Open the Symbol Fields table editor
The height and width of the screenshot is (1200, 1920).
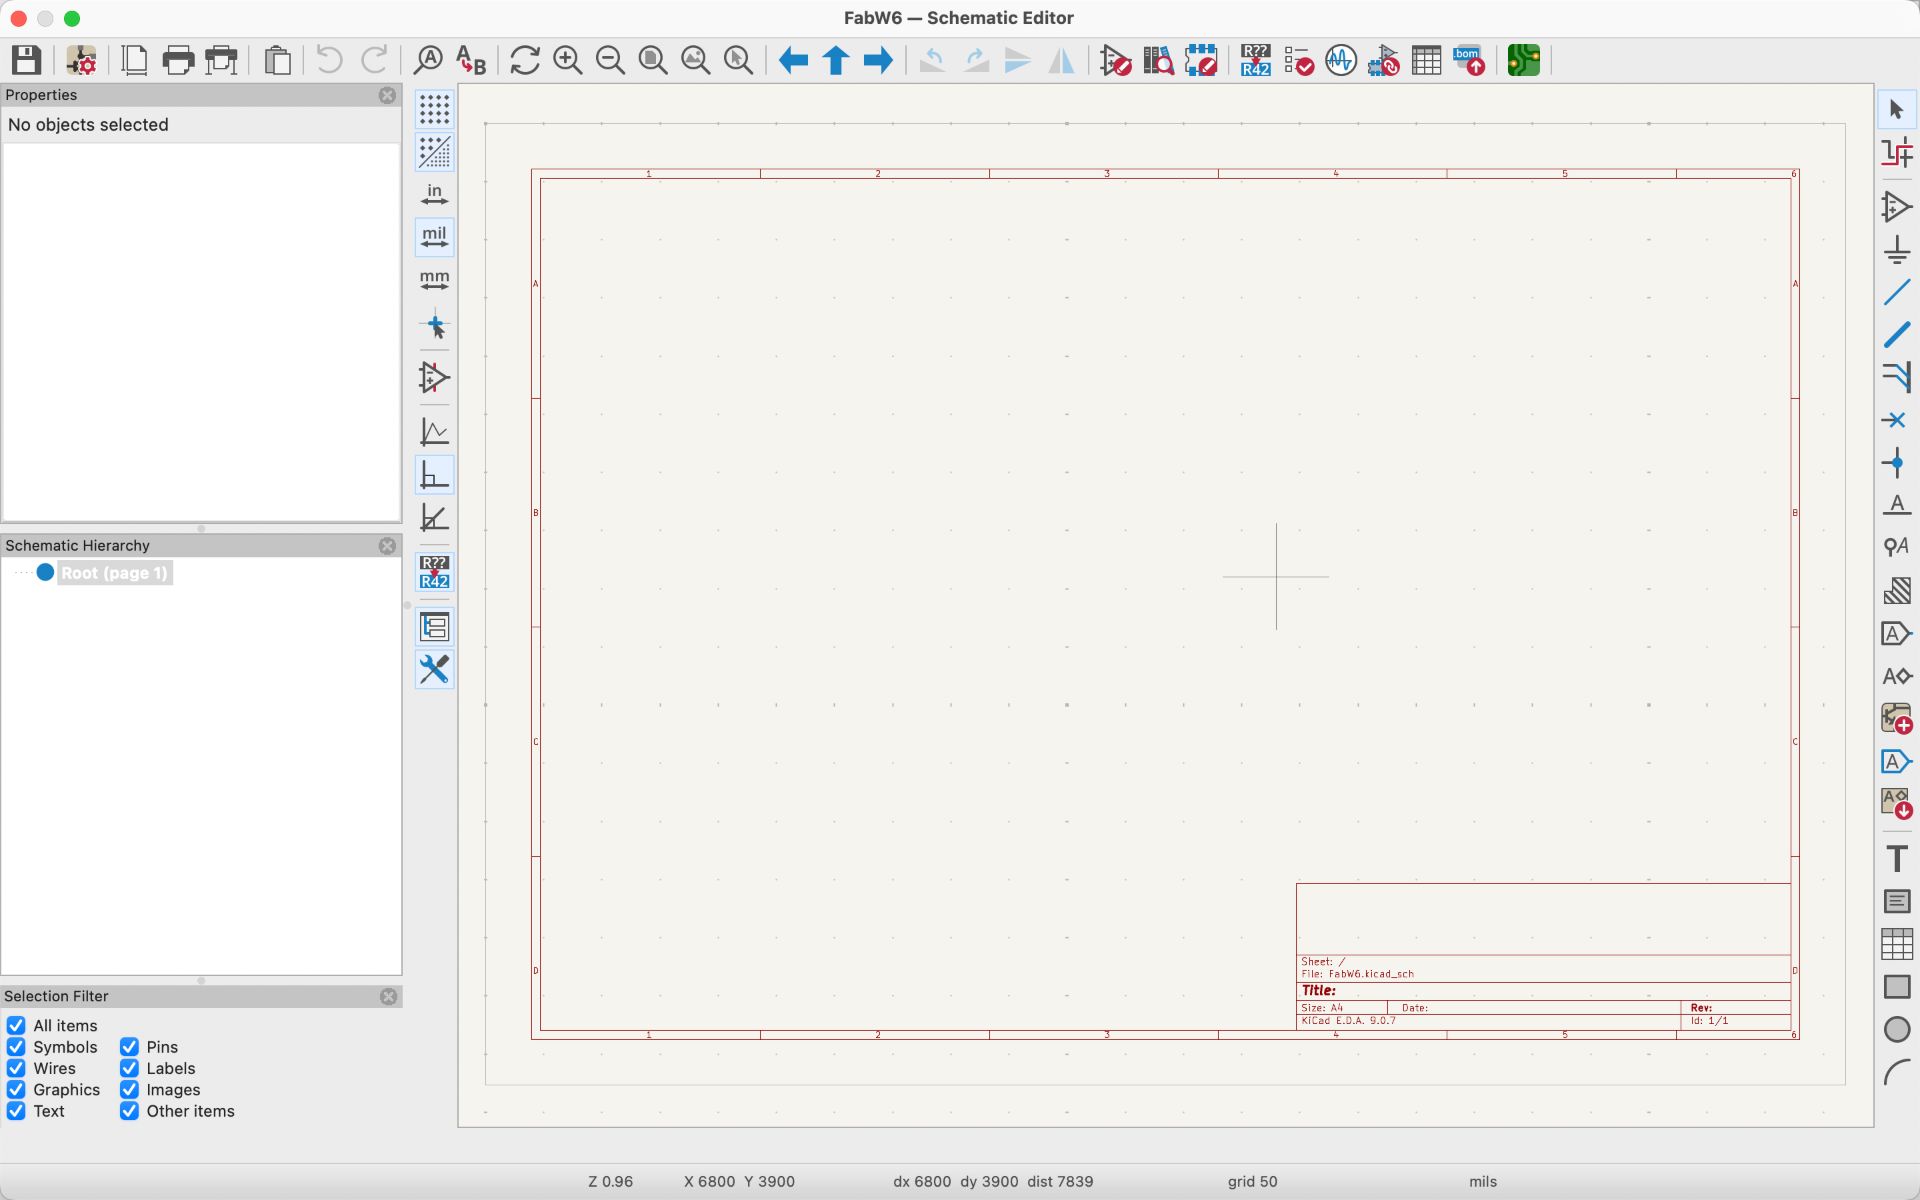point(1426,60)
